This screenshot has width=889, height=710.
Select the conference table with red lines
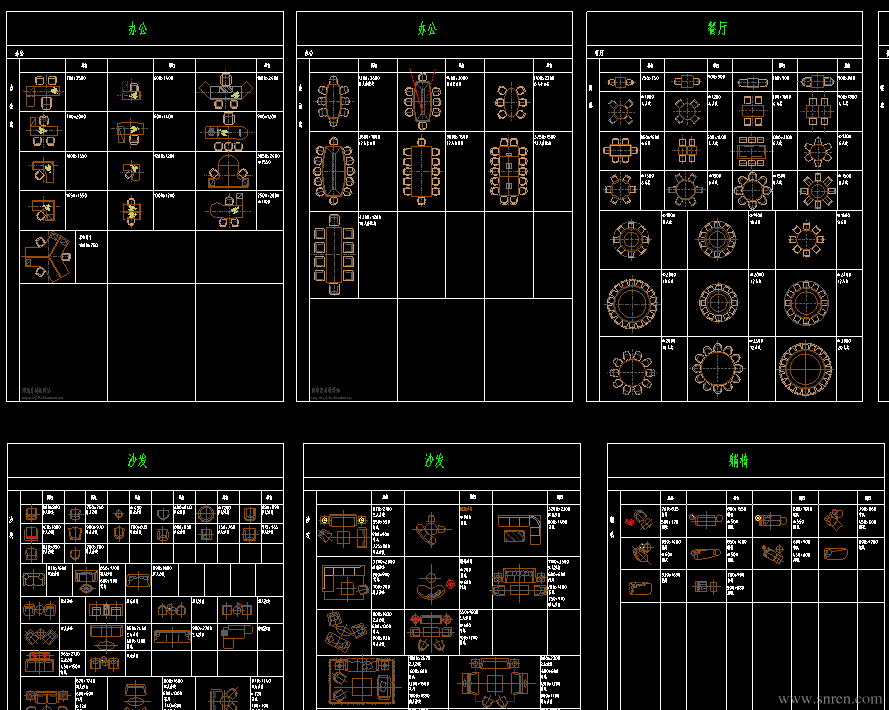point(422,99)
